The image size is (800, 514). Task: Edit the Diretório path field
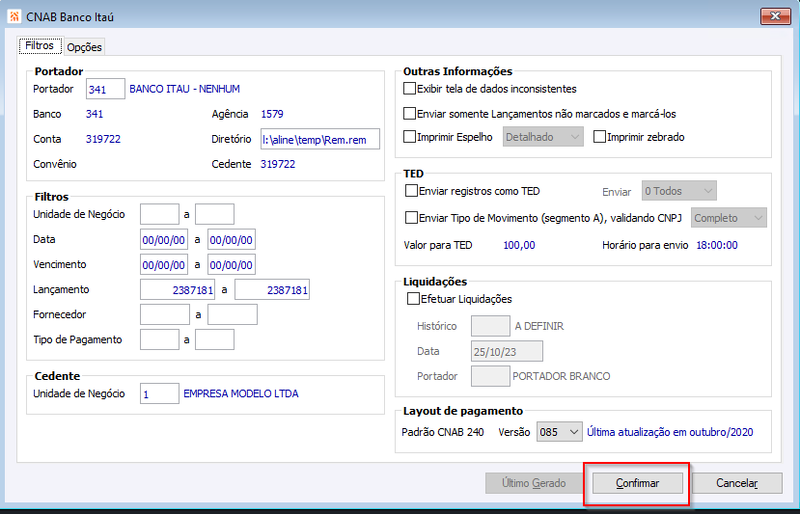320,139
